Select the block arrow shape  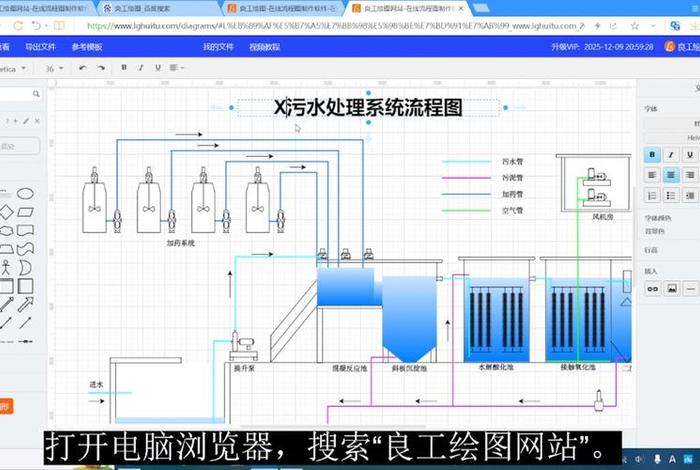point(25,304)
